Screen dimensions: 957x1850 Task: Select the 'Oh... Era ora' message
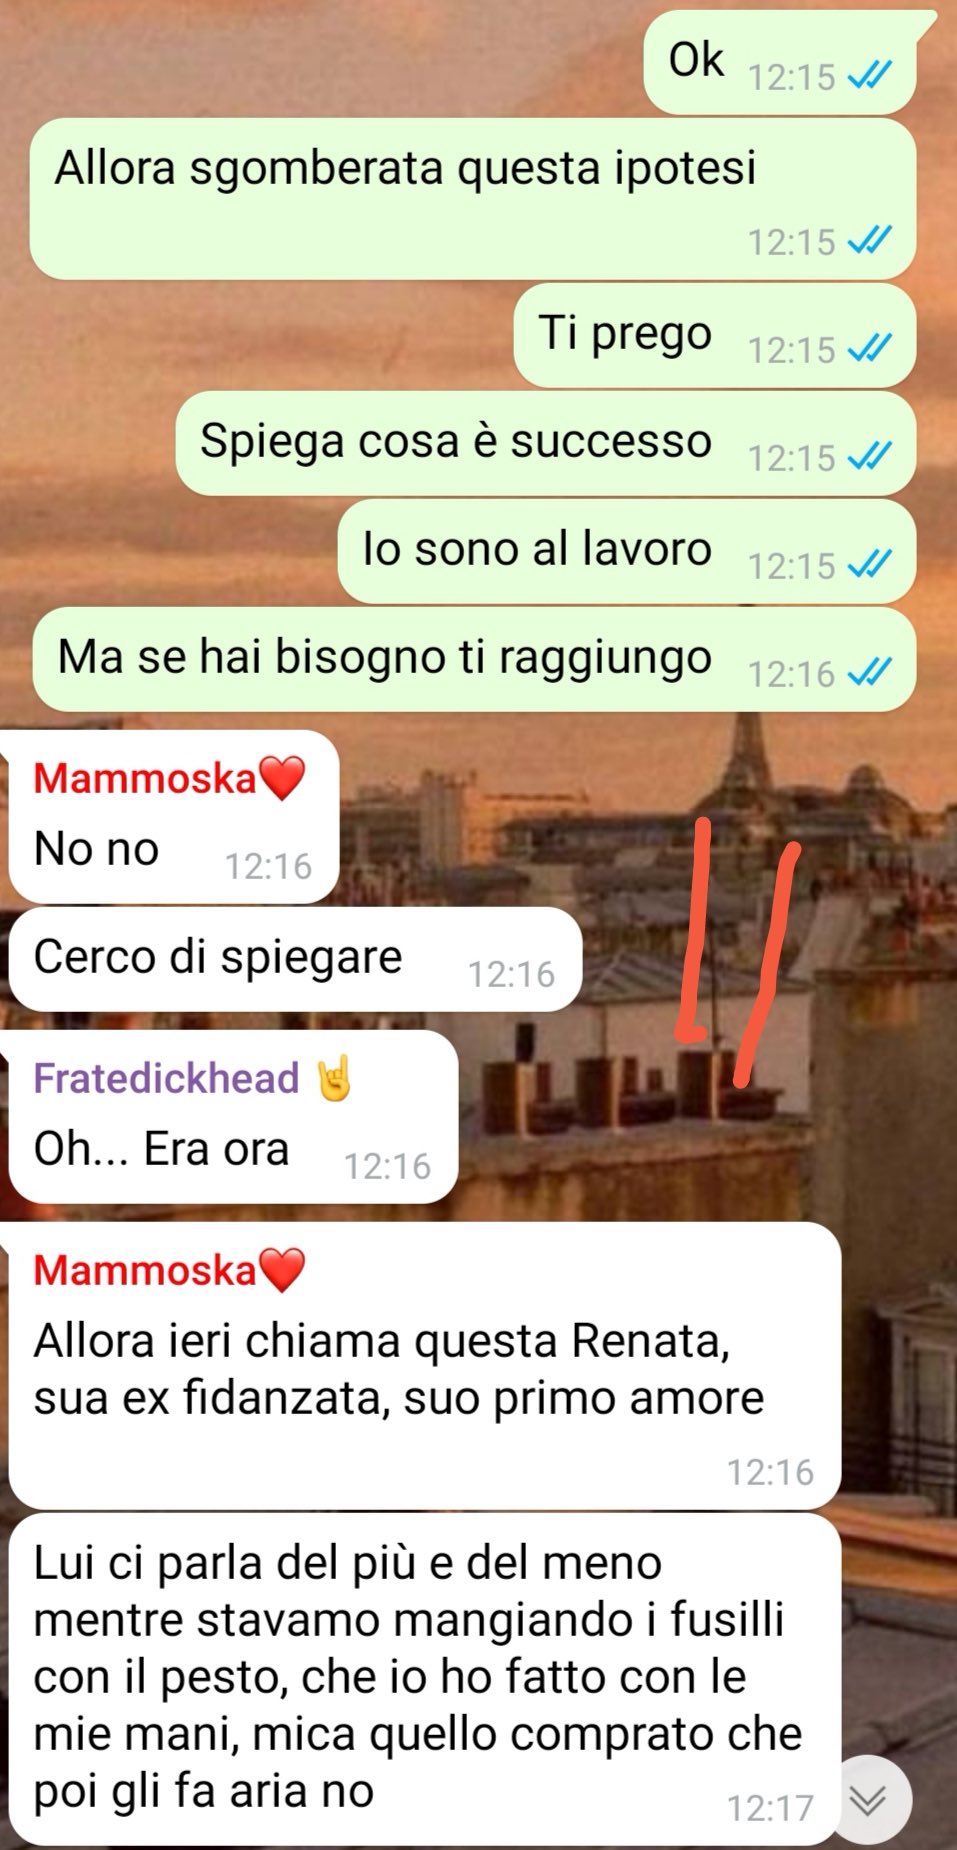coord(232,1117)
